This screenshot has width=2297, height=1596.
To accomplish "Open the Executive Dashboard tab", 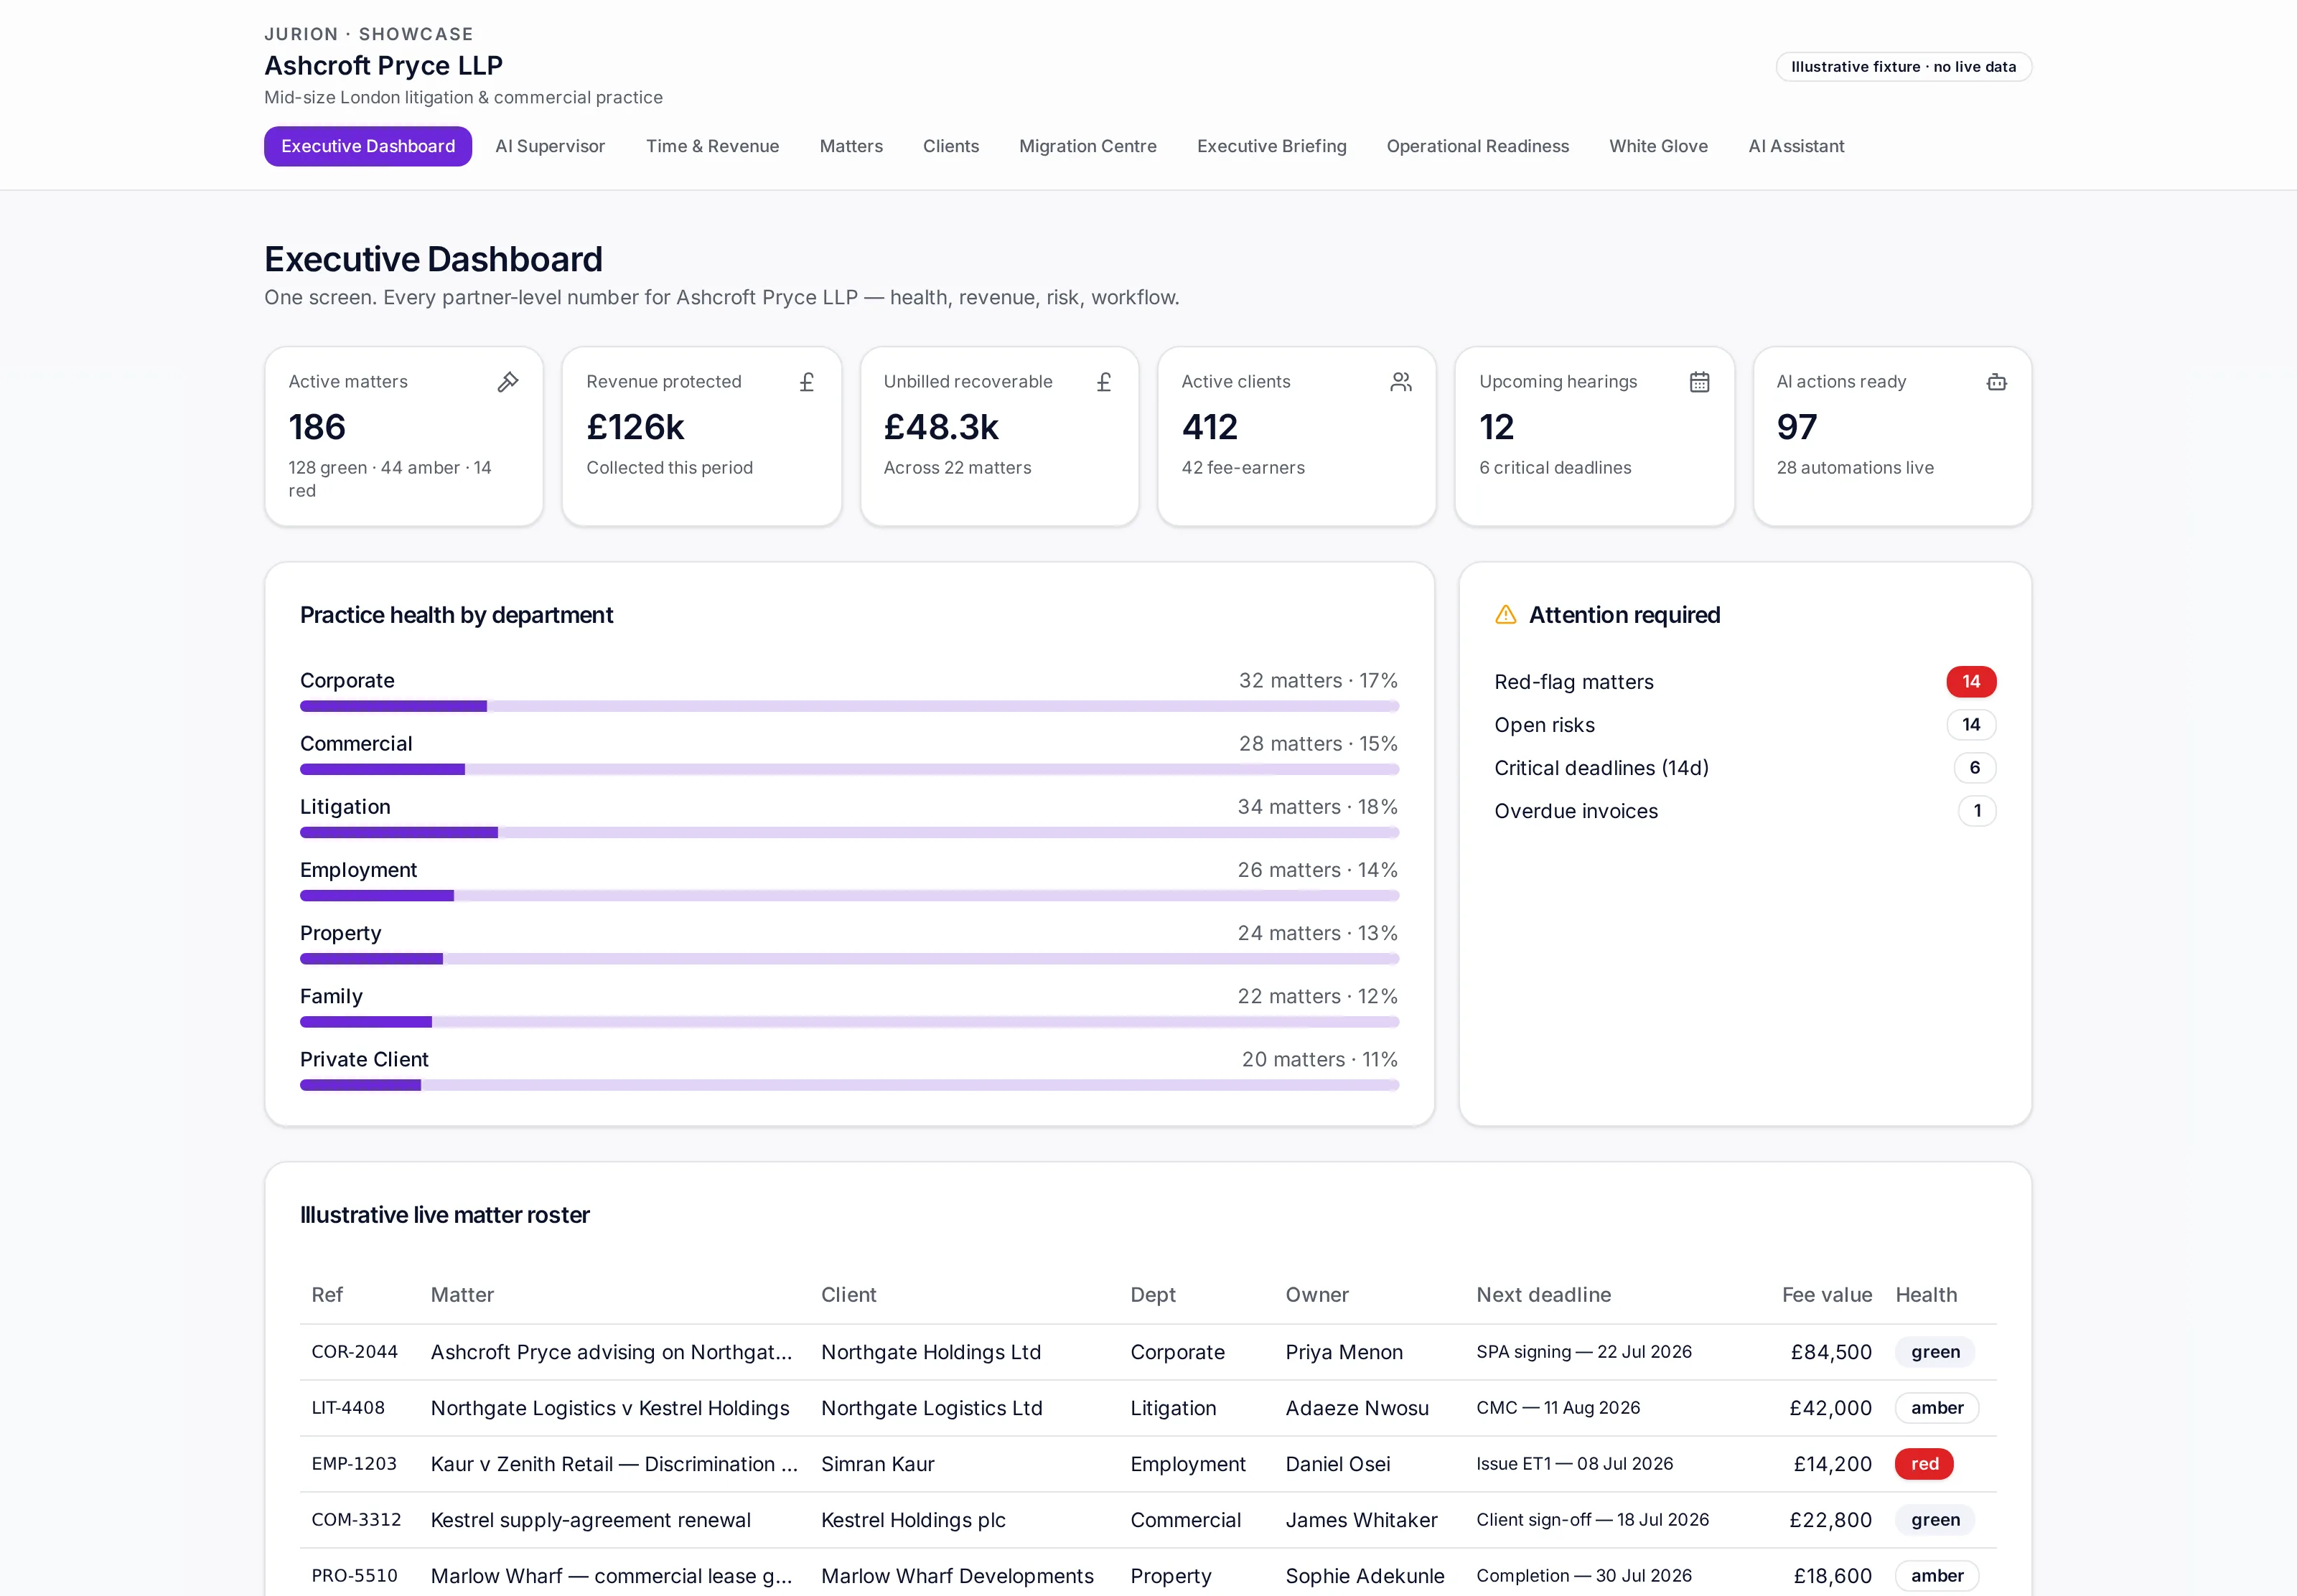I will pyautogui.click(x=368, y=146).
